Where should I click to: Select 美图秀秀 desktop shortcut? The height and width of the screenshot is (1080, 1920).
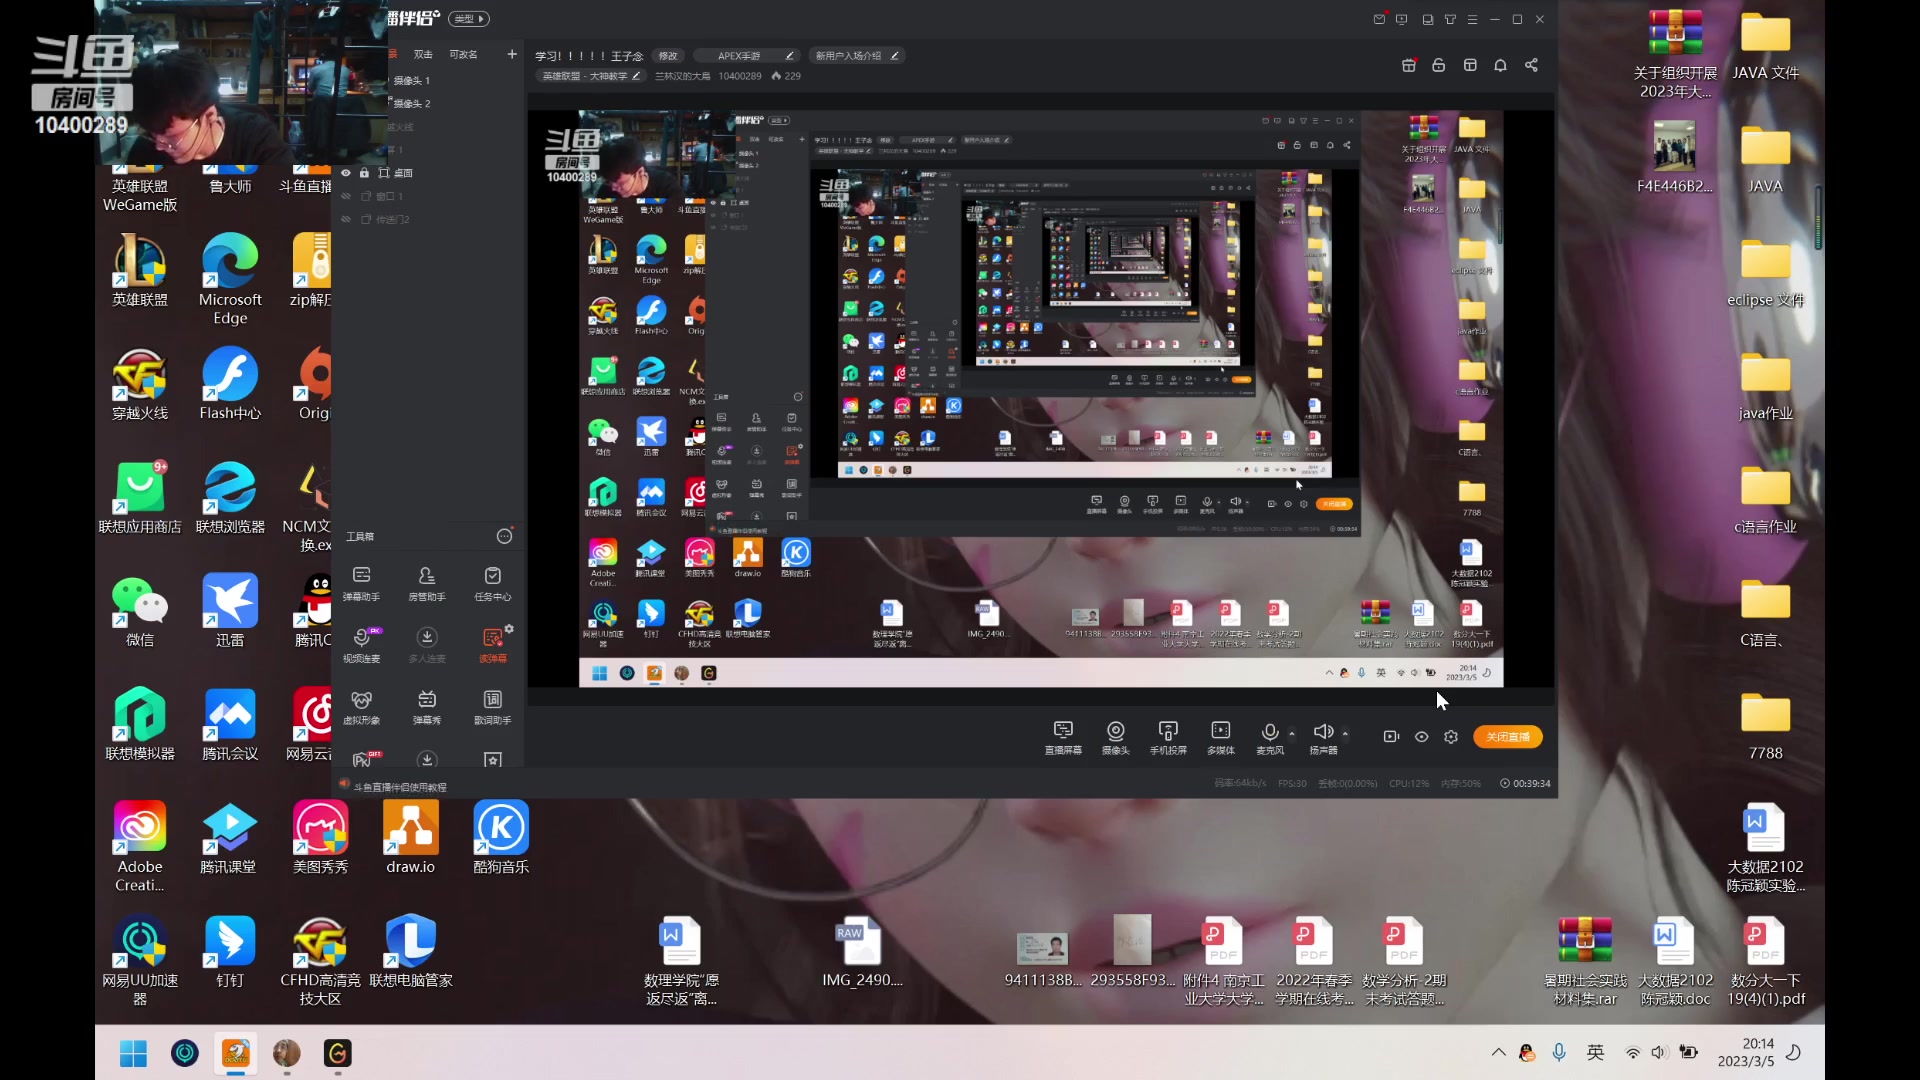pyautogui.click(x=320, y=838)
